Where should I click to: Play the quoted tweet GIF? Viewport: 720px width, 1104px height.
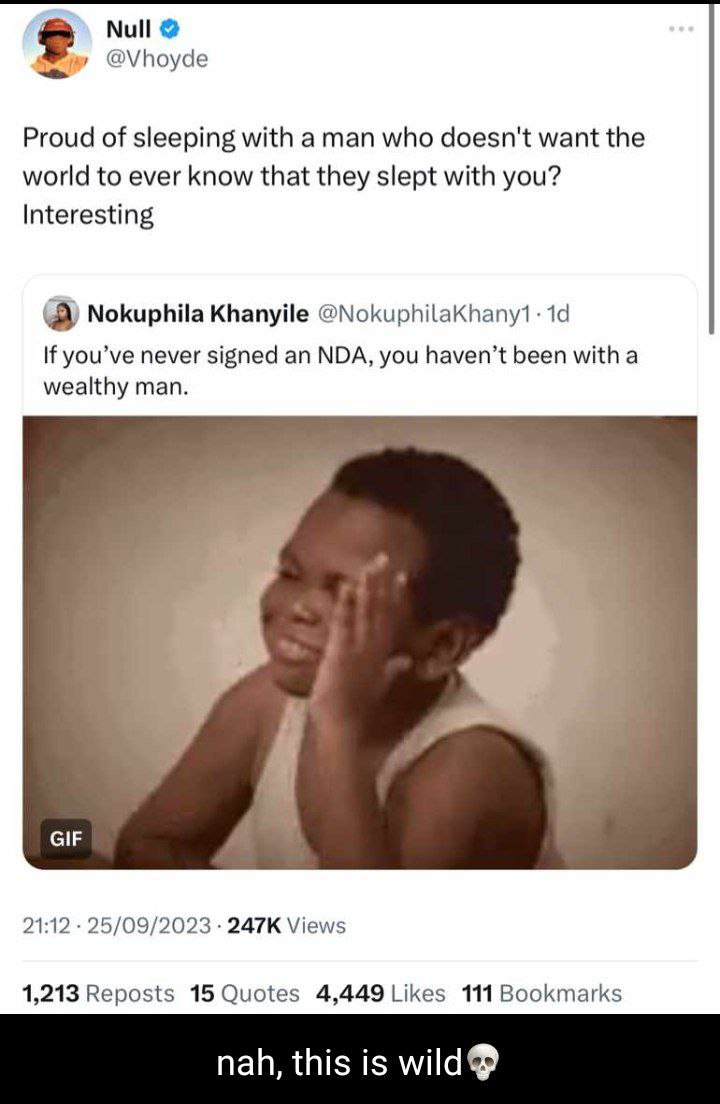click(360, 642)
